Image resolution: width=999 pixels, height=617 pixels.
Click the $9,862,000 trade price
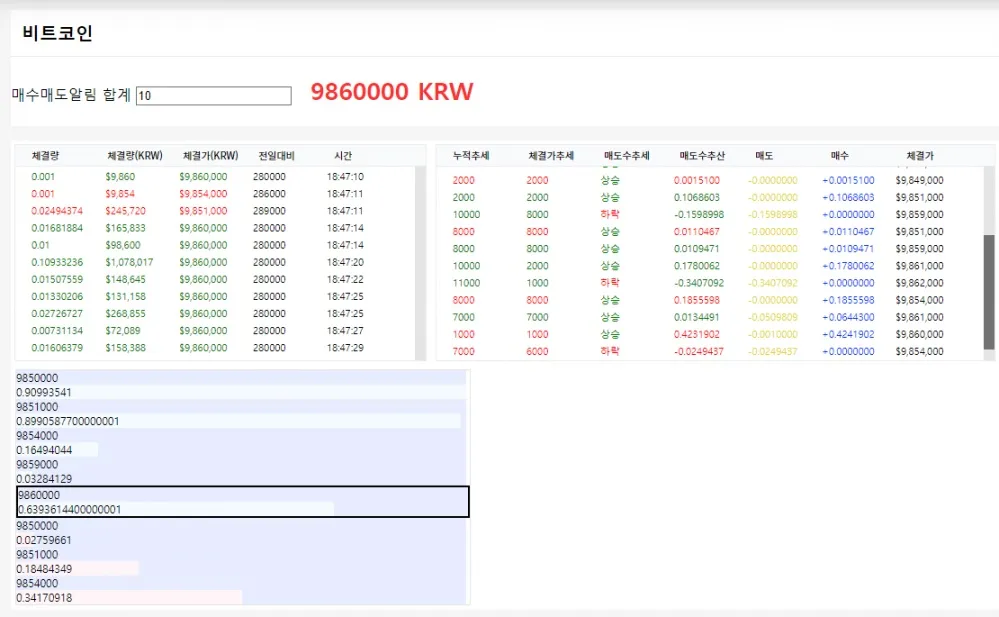point(919,283)
